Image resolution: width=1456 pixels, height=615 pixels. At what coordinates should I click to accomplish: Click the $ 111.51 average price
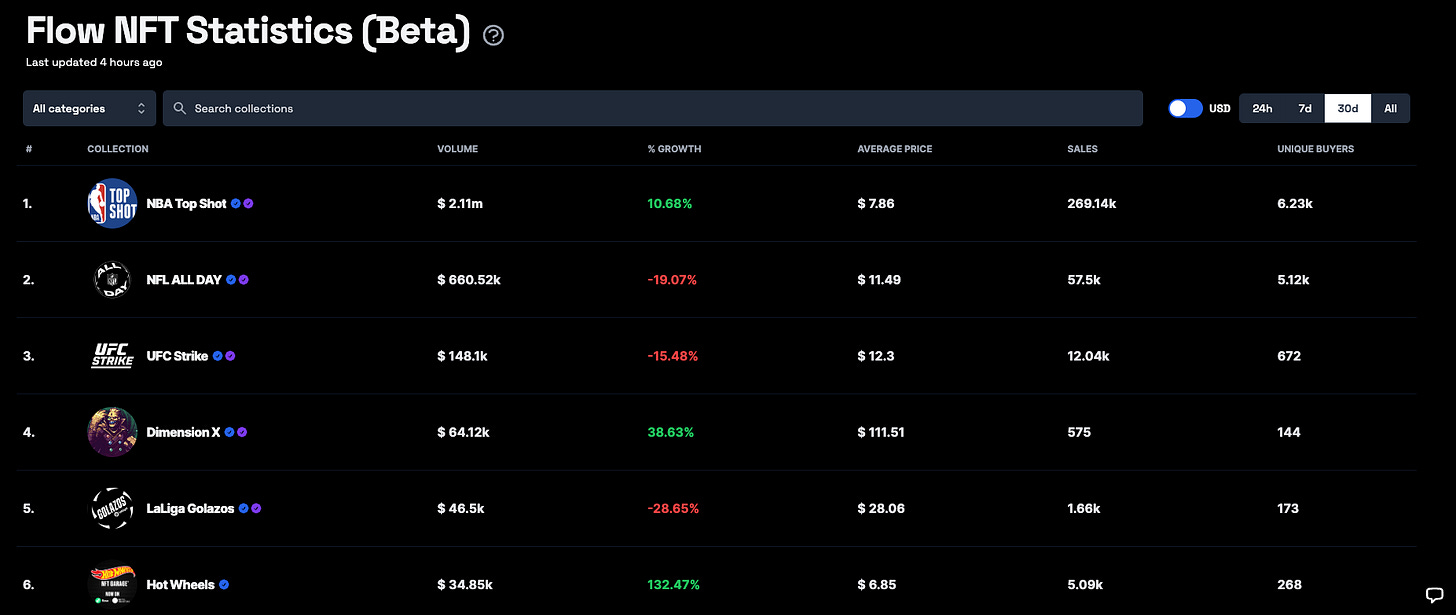click(x=881, y=432)
